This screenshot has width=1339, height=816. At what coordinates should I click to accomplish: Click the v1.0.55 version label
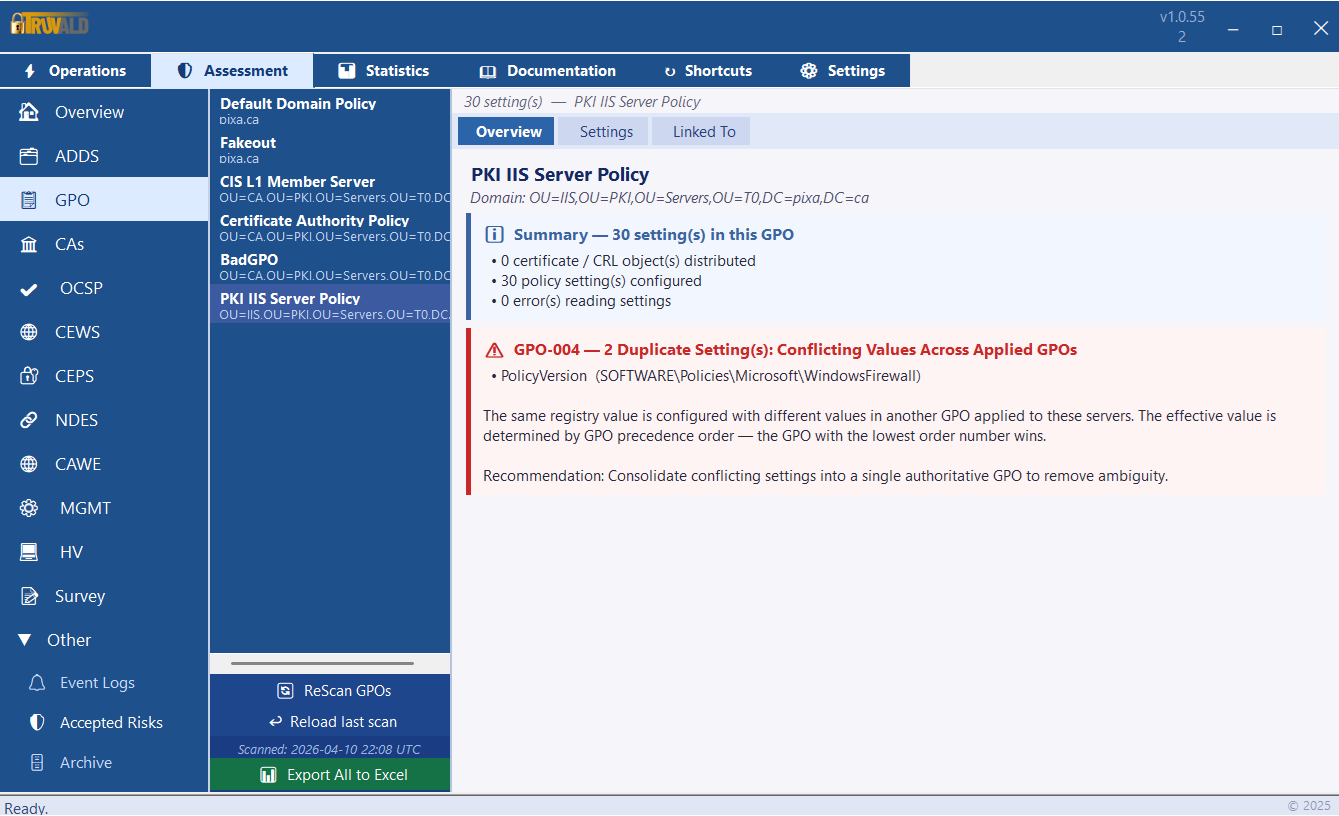tap(1182, 17)
